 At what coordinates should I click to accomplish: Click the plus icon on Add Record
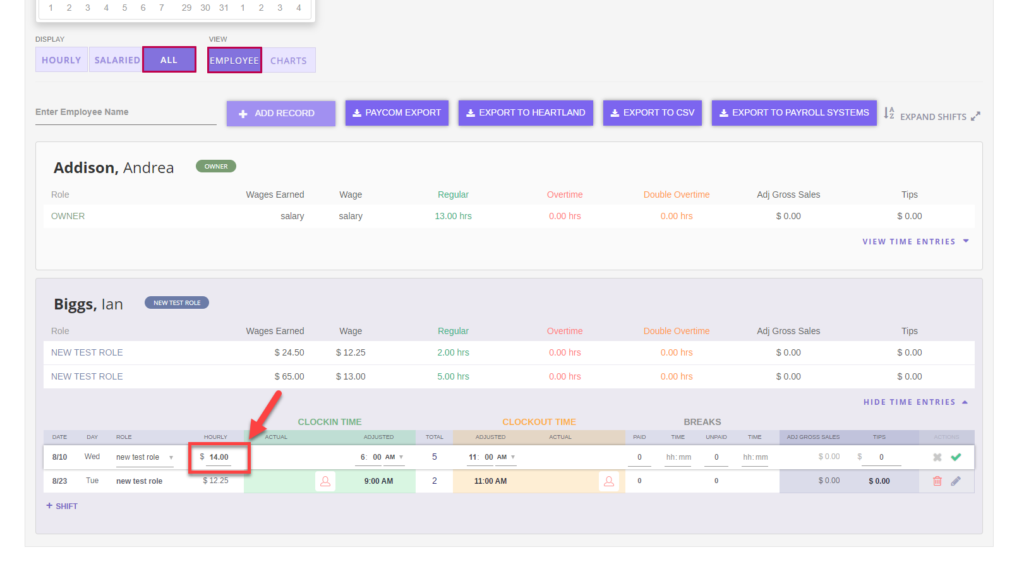[244, 113]
